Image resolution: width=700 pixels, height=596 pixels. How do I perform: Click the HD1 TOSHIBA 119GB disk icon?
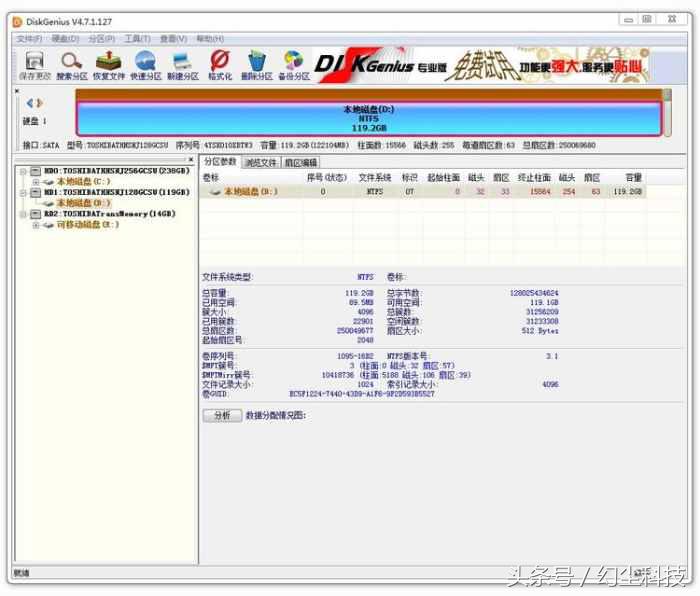36,192
